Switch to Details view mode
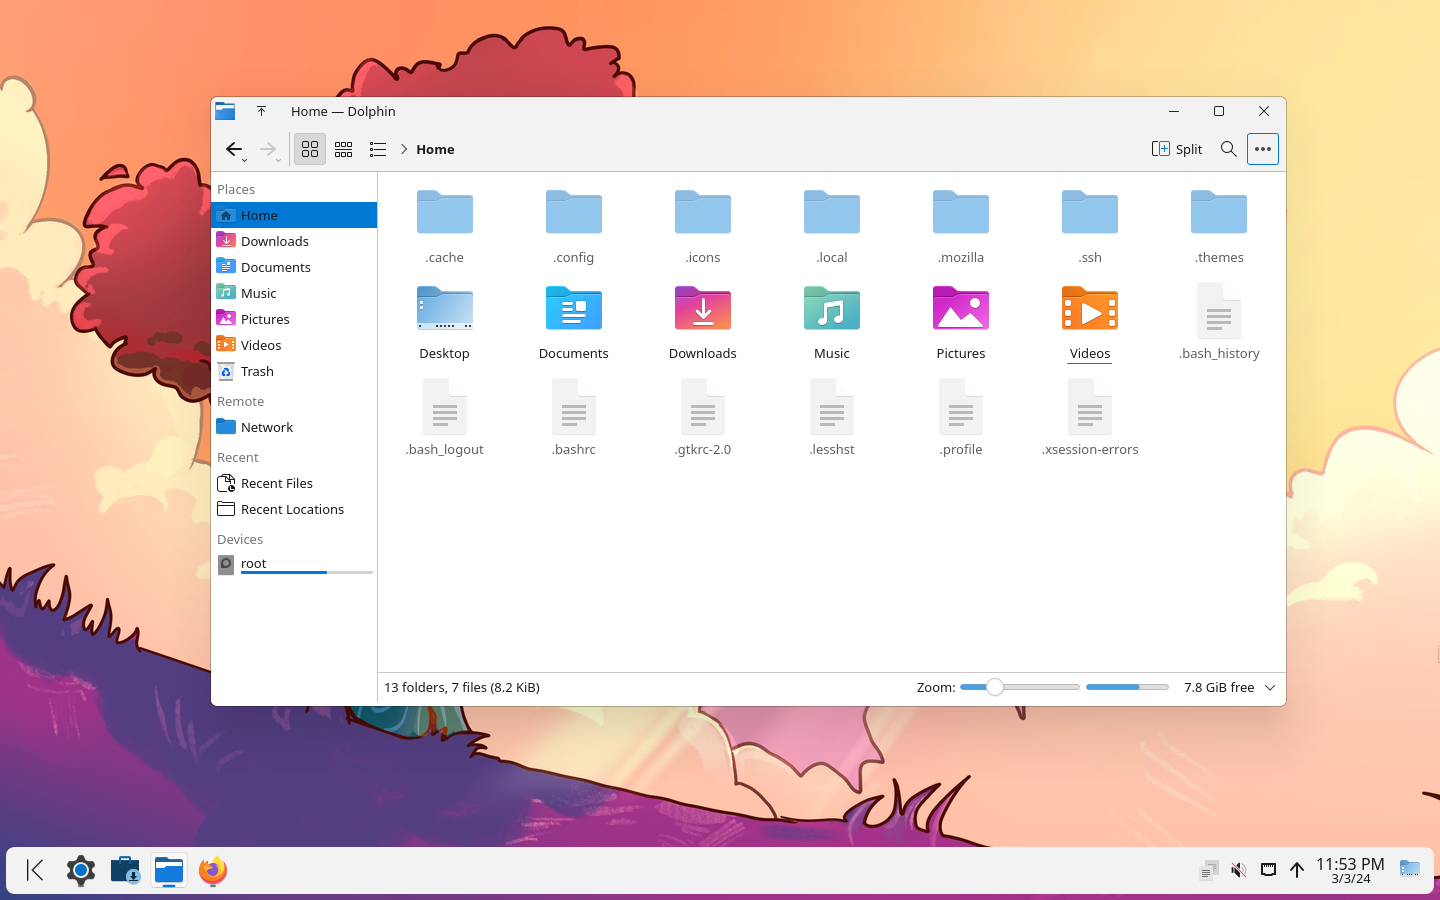Viewport: 1440px width, 900px height. 378,149
